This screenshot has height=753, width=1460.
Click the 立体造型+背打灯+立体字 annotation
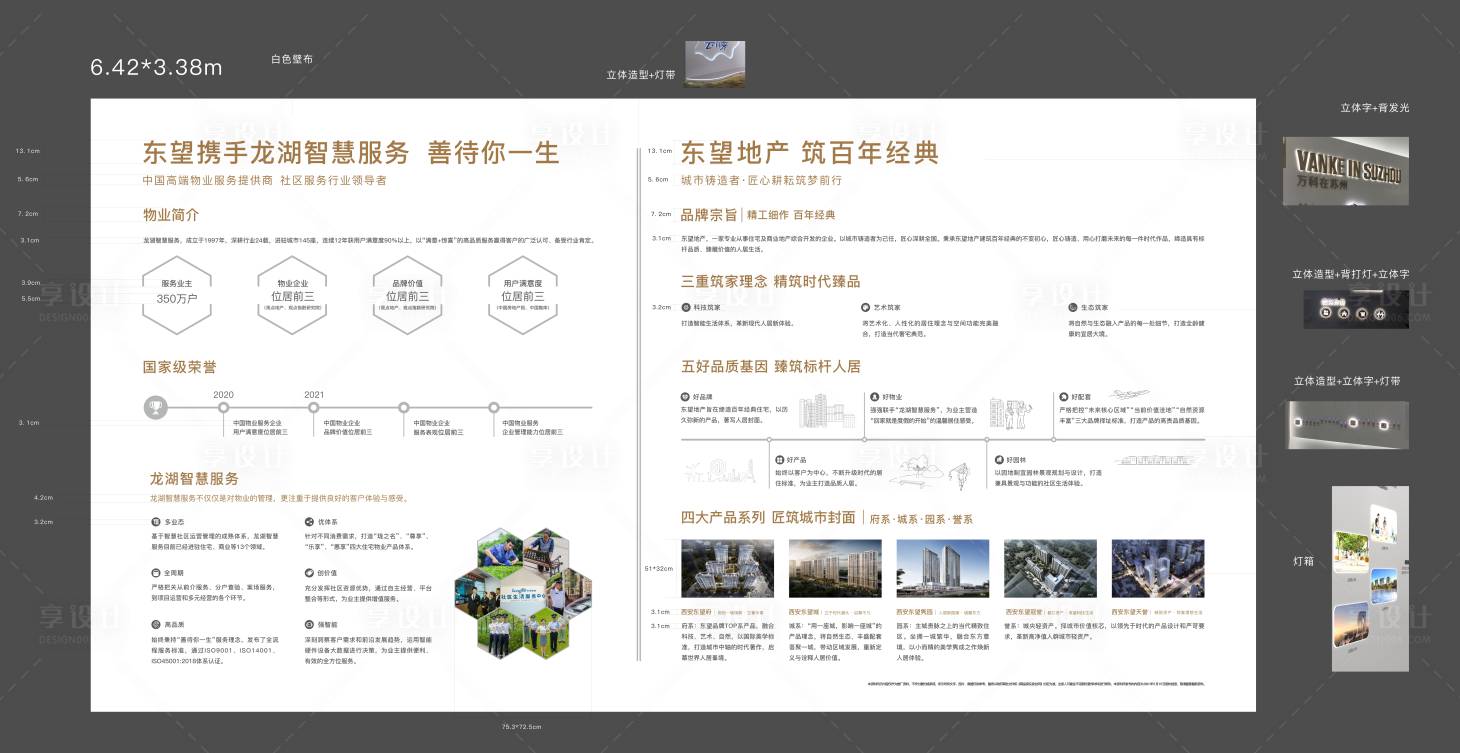[1351, 274]
